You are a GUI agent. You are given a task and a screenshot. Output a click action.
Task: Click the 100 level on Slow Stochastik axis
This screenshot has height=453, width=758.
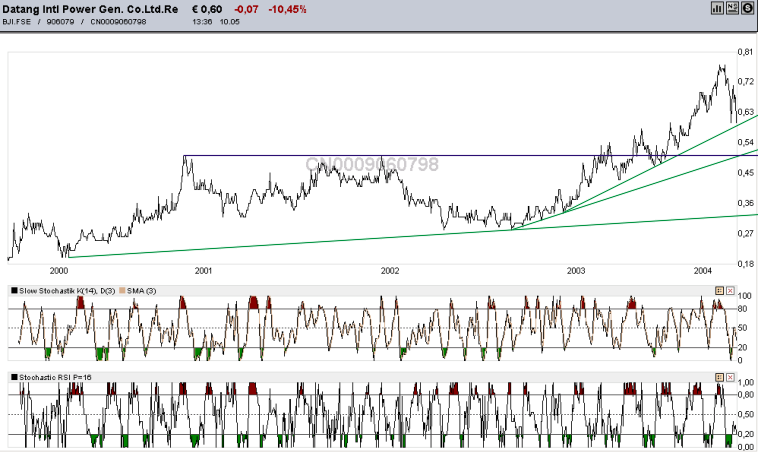pyautogui.click(x=744, y=296)
